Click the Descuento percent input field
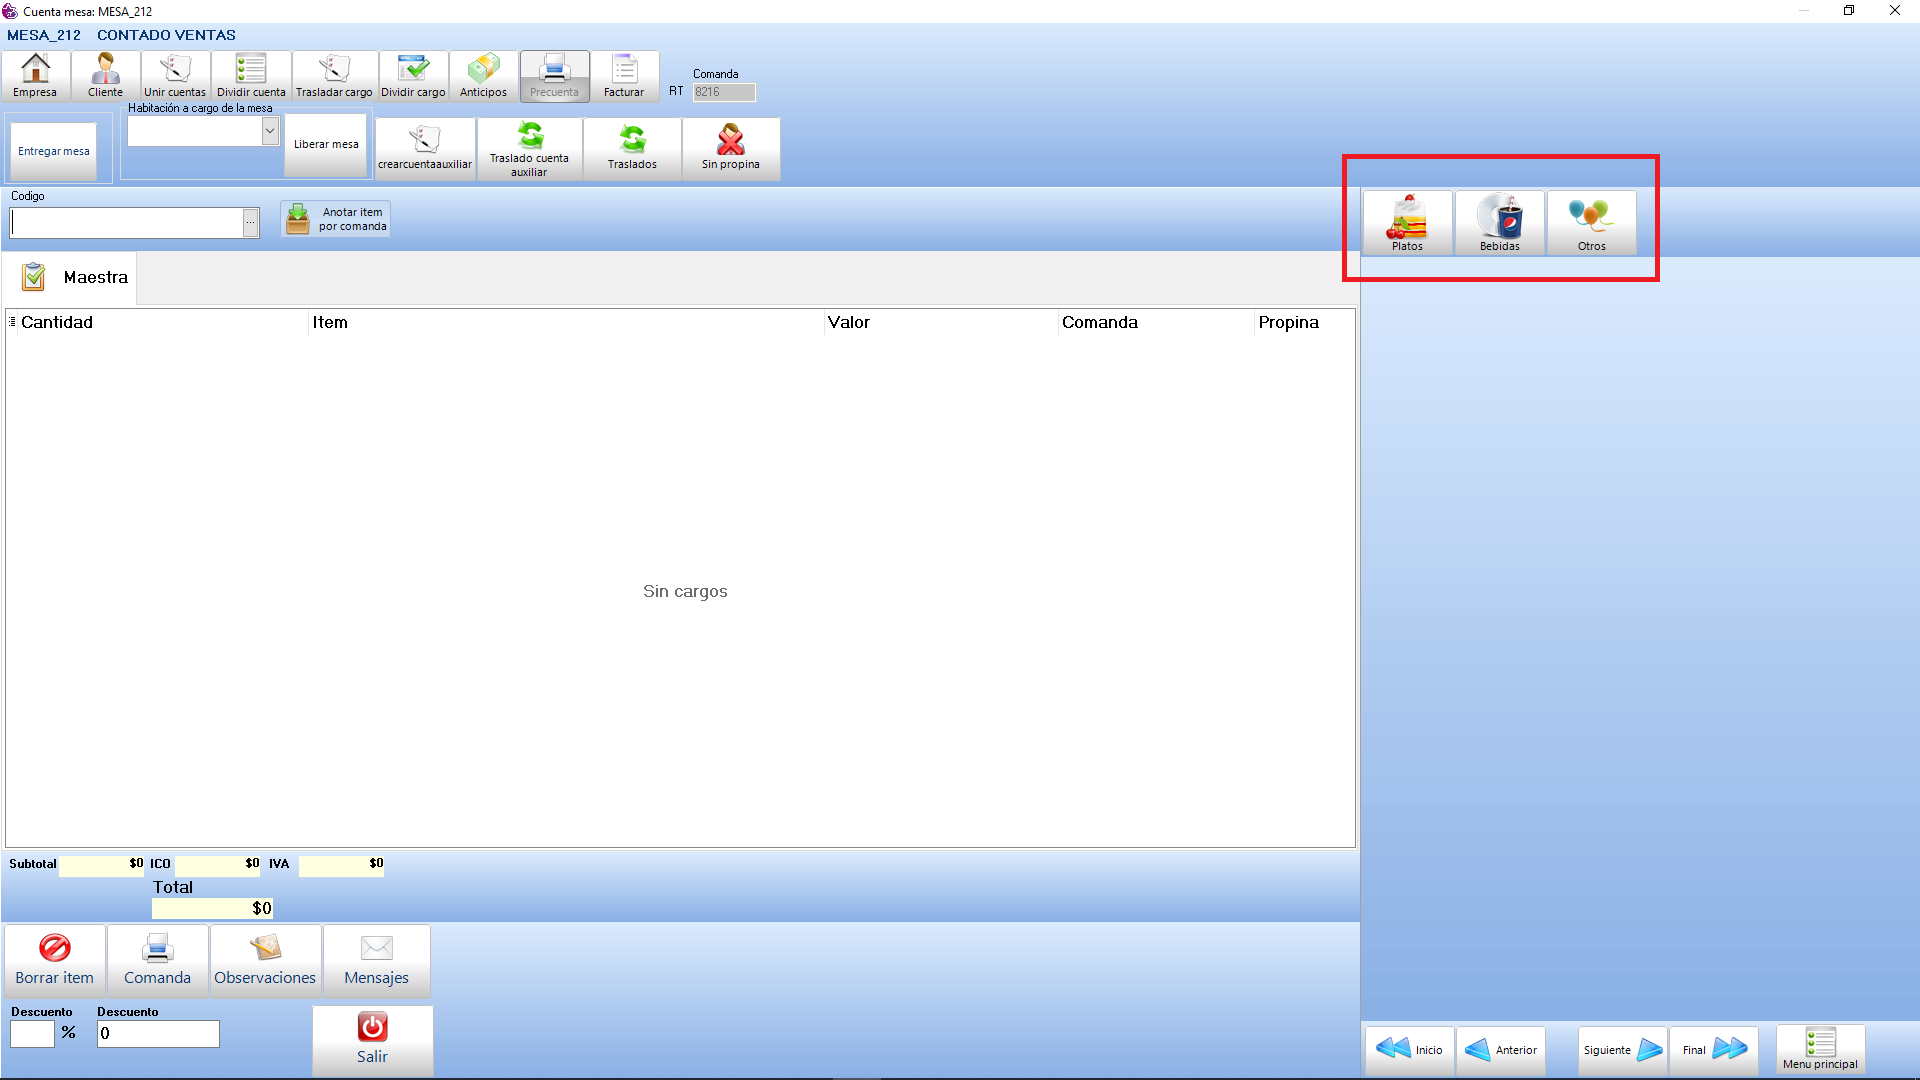 pyautogui.click(x=32, y=1033)
